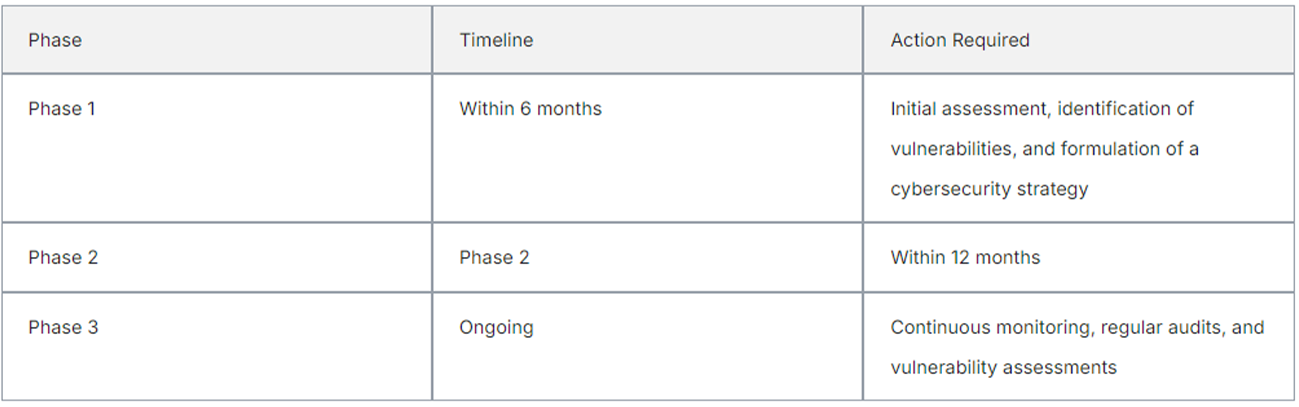1299x407 pixels.
Task: Select the "Phase 1" cell
Action: coord(62,109)
